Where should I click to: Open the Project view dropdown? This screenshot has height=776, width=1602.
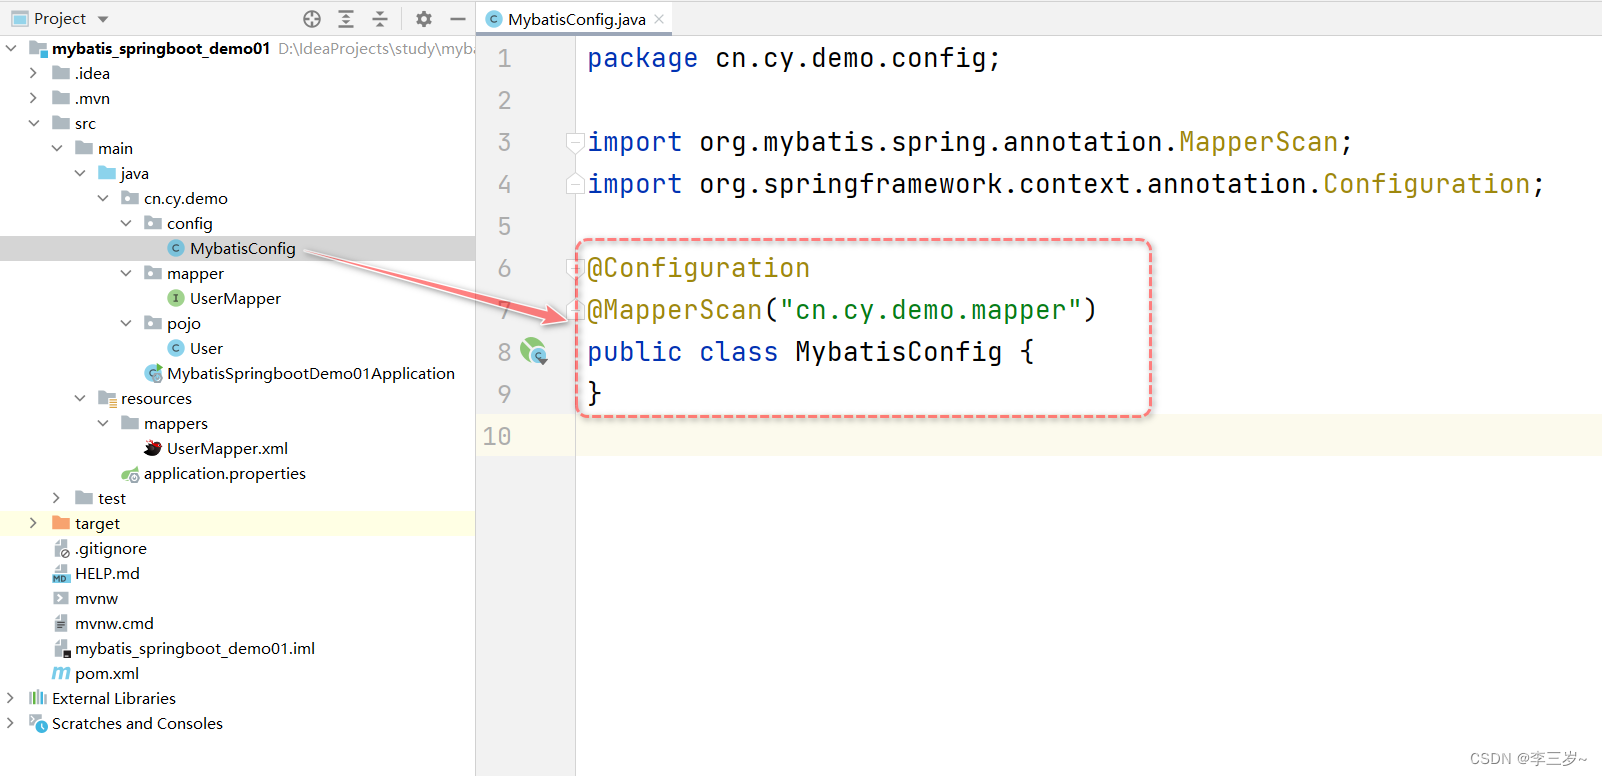pyautogui.click(x=103, y=19)
